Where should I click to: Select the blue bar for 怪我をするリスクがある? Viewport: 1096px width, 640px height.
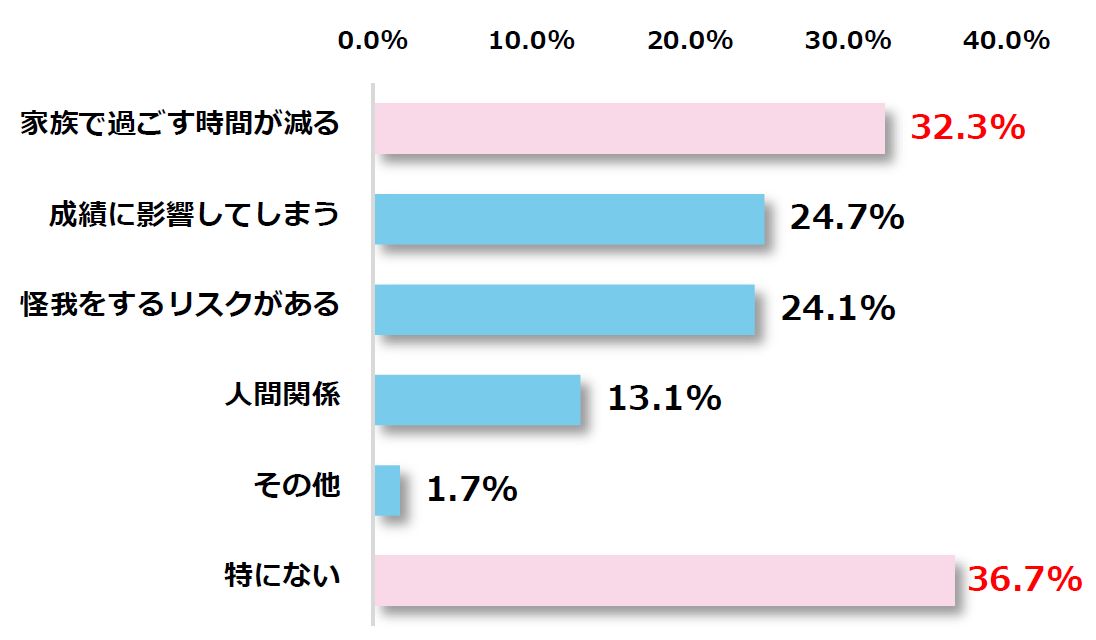[x=564, y=309]
